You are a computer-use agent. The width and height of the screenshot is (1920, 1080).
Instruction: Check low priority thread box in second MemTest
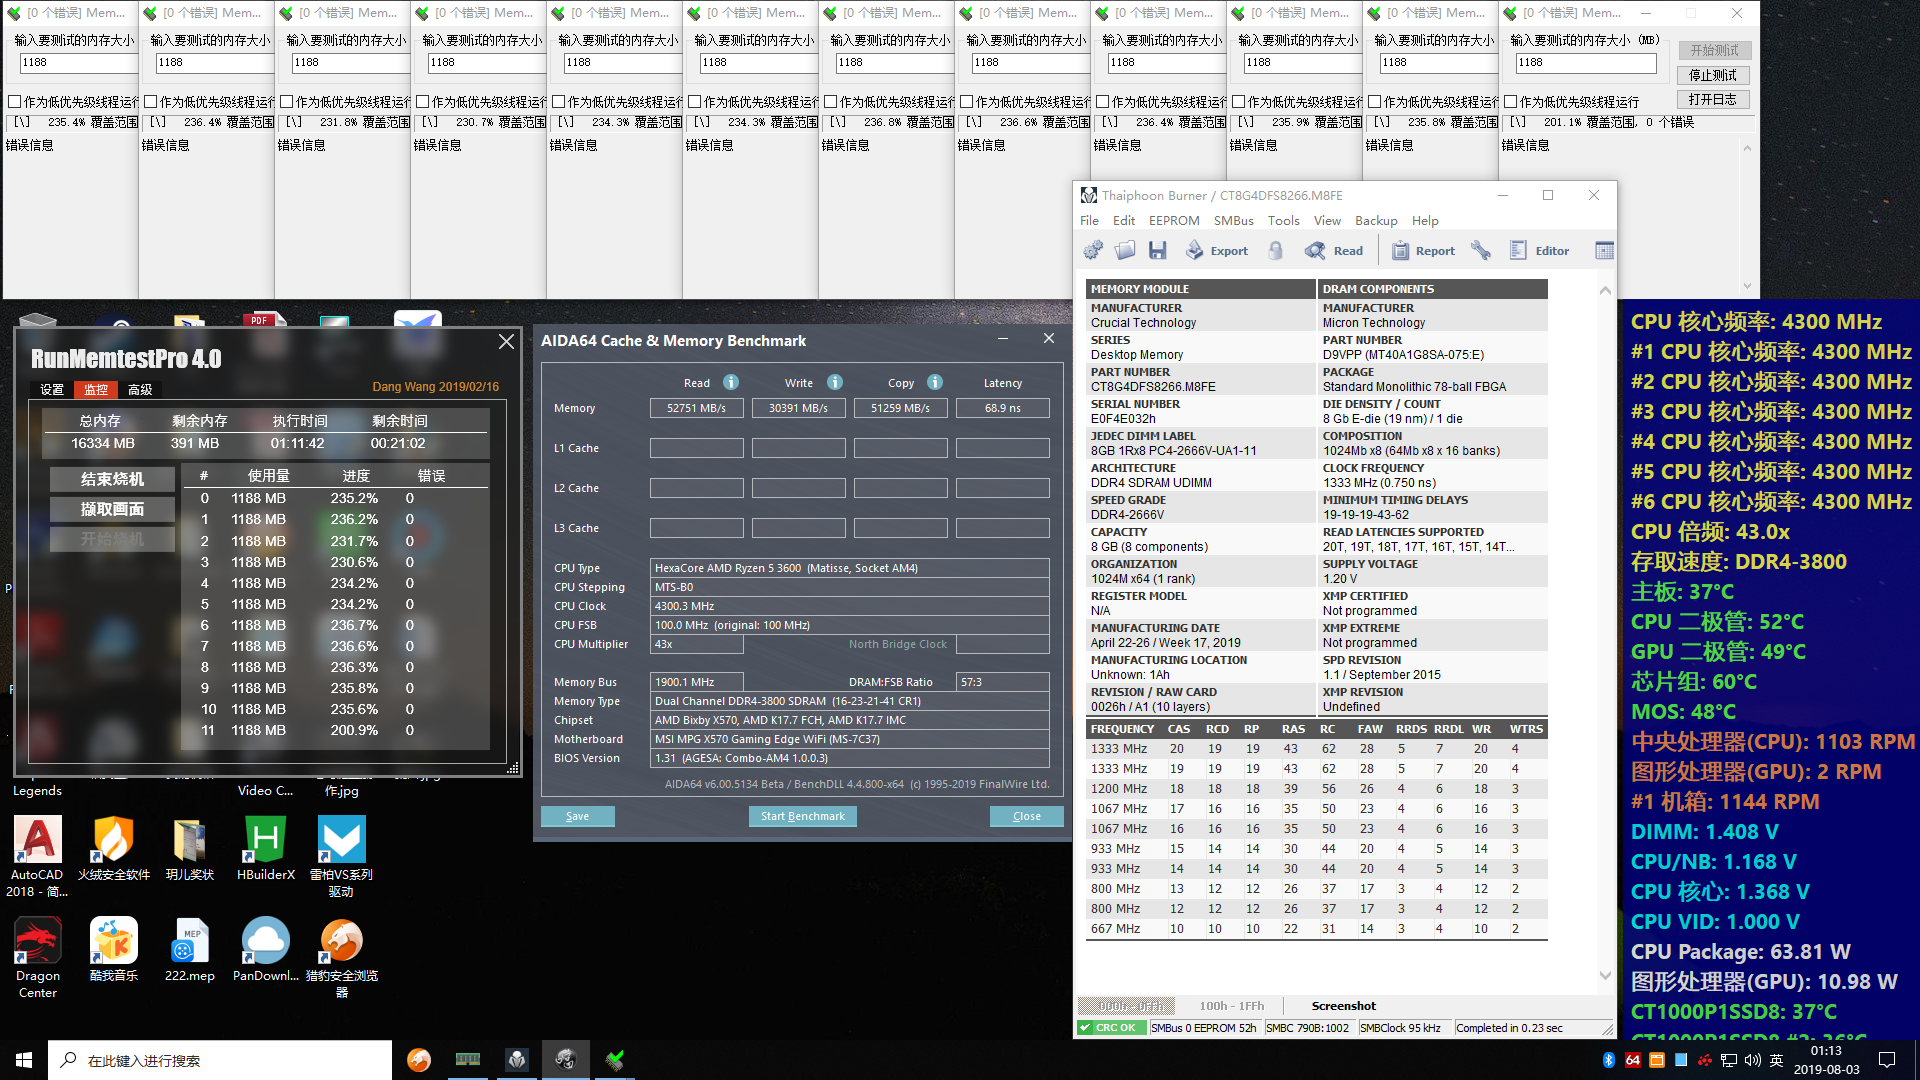point(151,102)
